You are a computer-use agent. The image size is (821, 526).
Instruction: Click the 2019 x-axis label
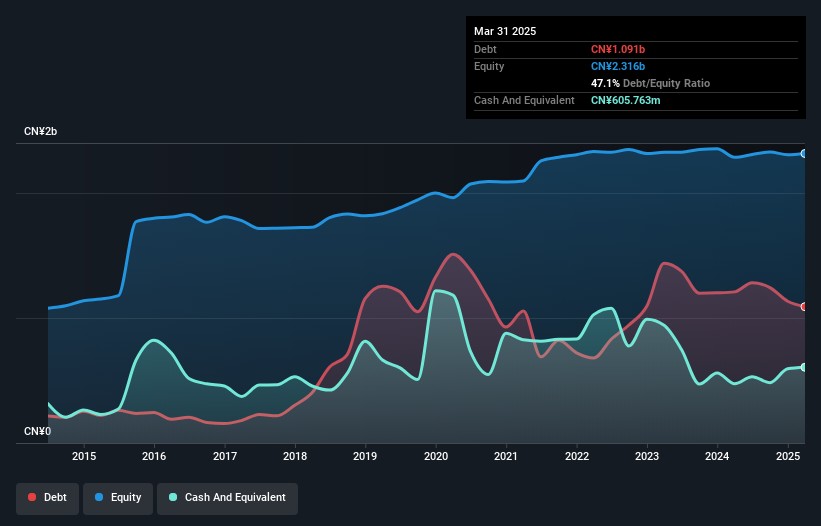click(x=365, y=456)
